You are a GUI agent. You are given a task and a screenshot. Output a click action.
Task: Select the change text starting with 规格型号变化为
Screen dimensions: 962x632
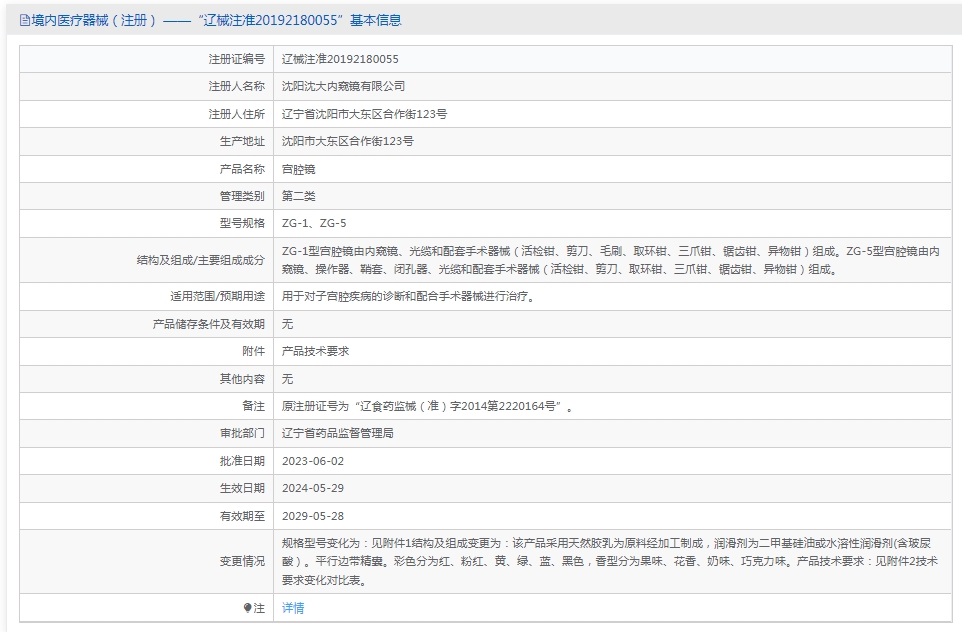click(x=610, y=561)
